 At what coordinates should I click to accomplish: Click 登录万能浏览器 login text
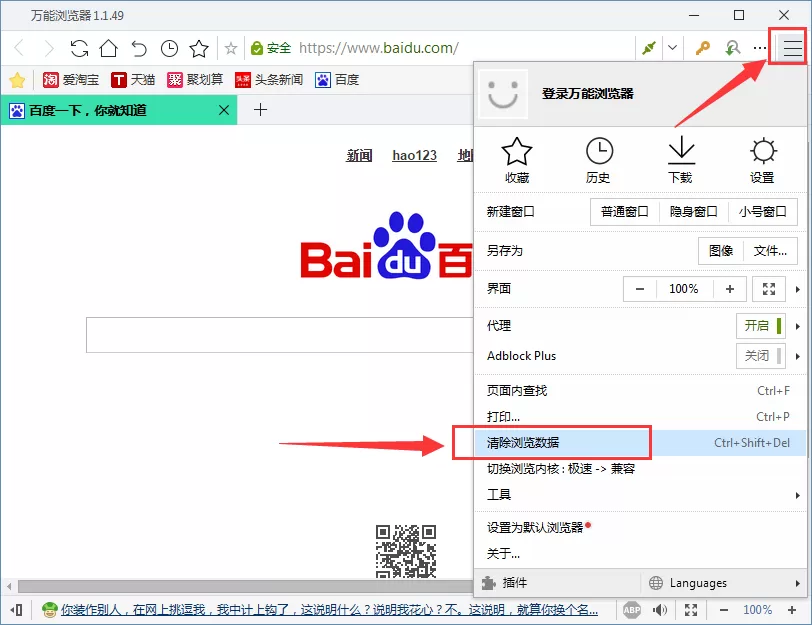click(588, 94)
